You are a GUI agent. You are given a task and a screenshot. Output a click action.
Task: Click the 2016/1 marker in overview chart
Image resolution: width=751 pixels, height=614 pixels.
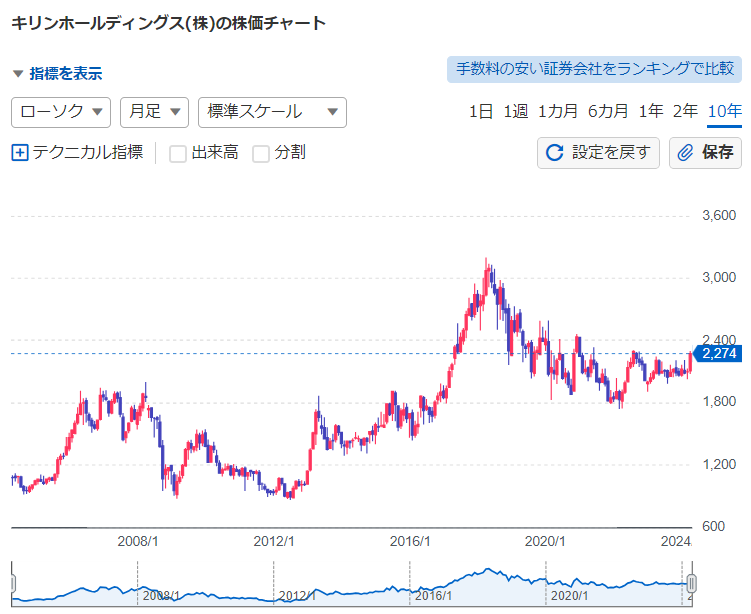pos(433,596)
